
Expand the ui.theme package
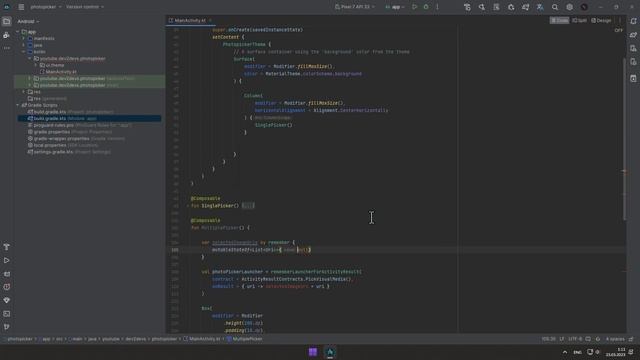[36, 65]
